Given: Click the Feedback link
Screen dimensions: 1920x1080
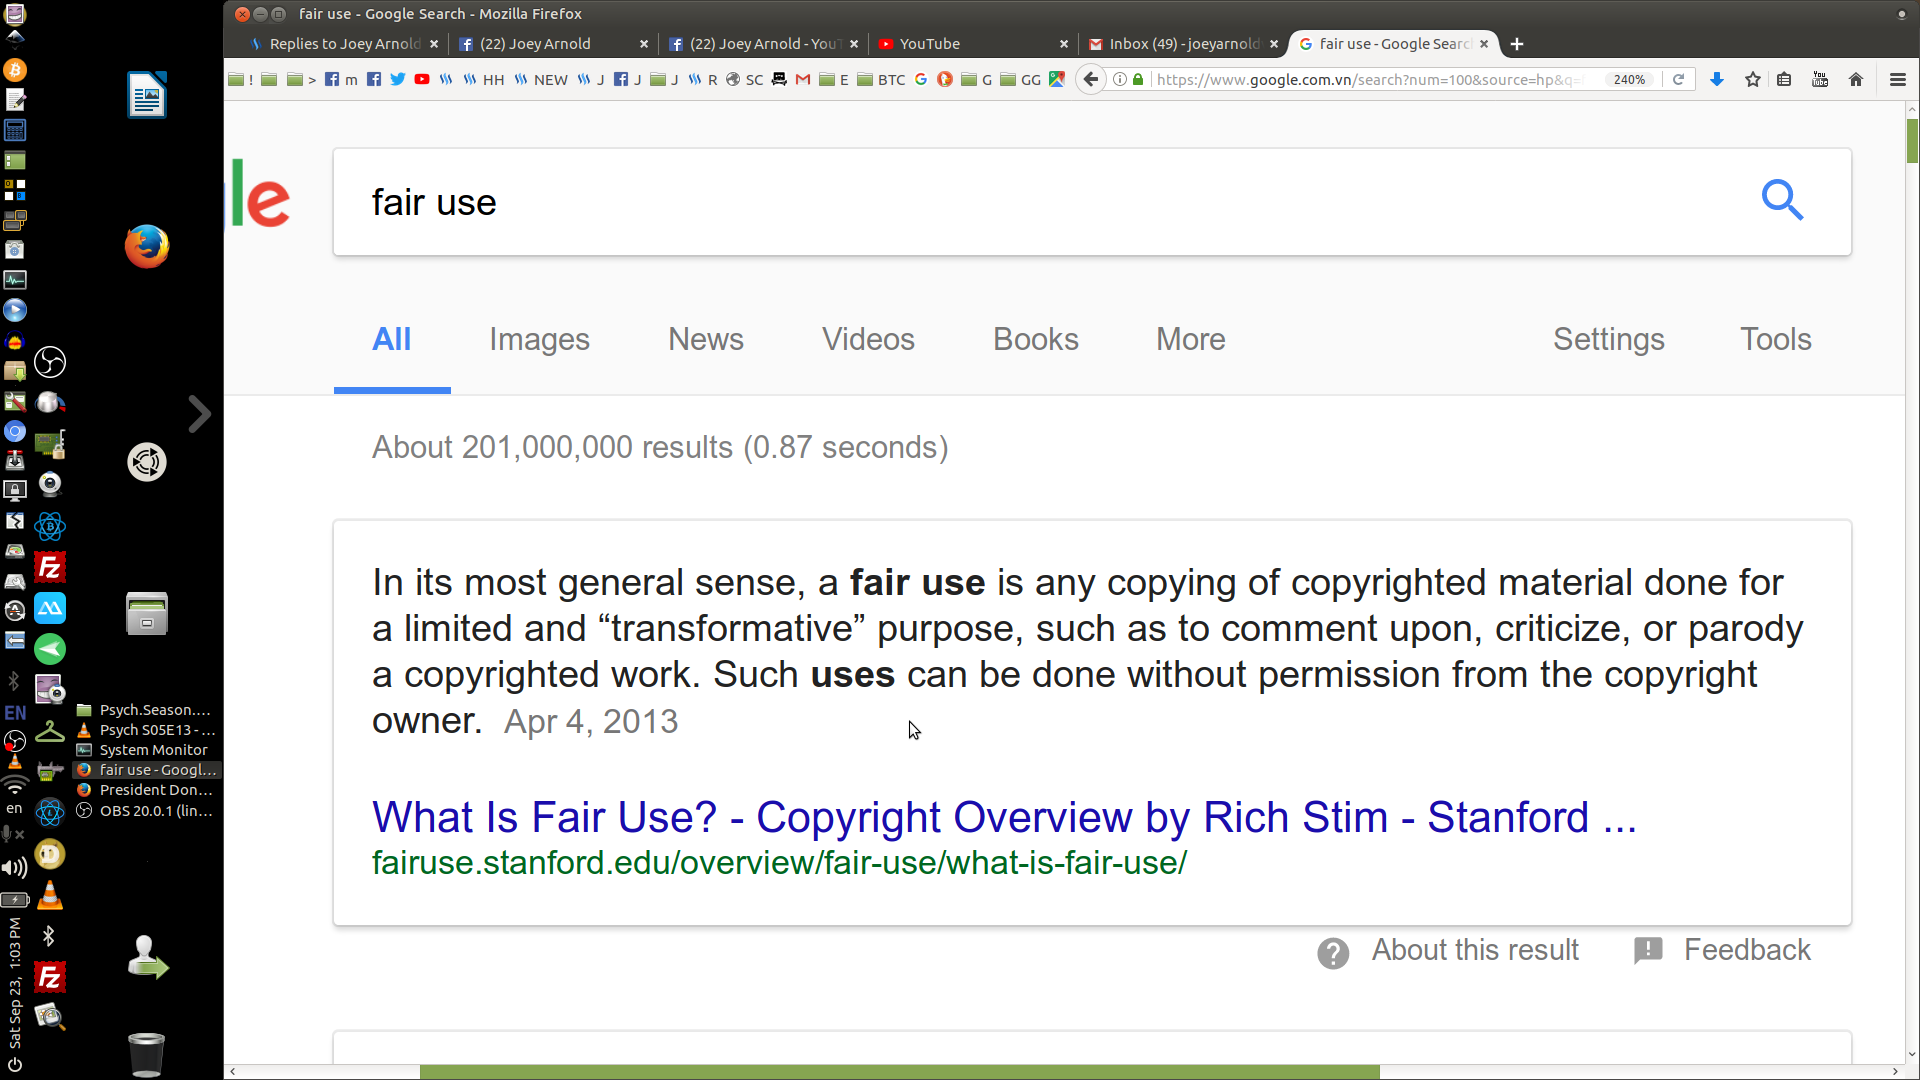Looking at the screenshot, I should [1746, 950].
